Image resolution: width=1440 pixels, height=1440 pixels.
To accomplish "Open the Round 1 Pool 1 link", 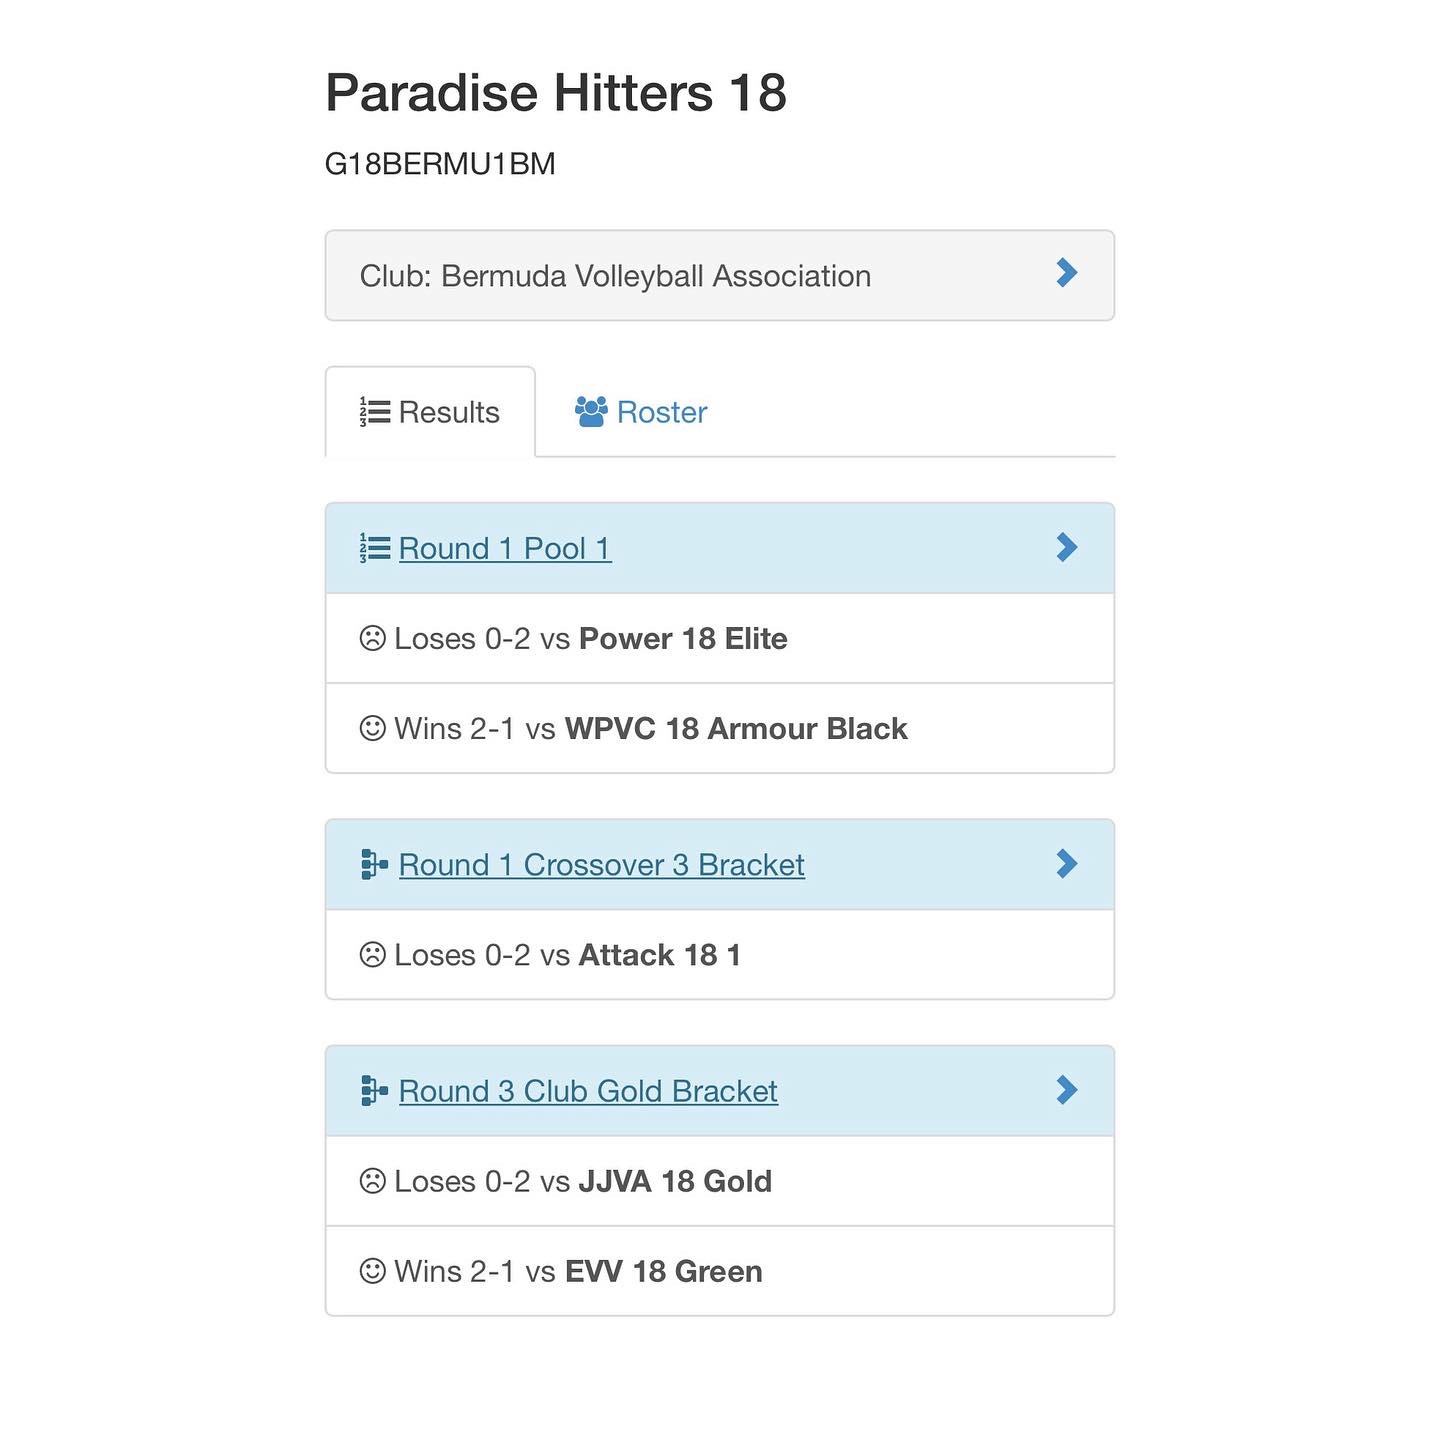I will tap(505, 548).
